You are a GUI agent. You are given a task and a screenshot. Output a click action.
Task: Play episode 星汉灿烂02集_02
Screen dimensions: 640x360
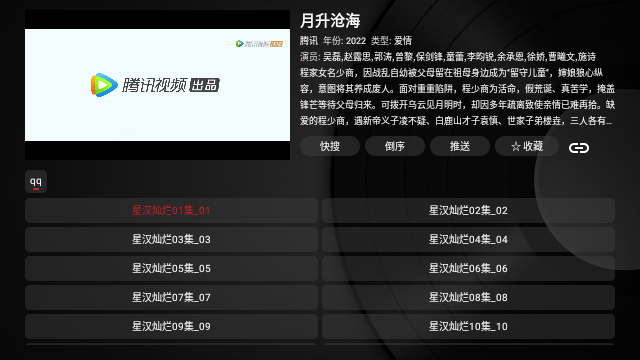point(468,211)
